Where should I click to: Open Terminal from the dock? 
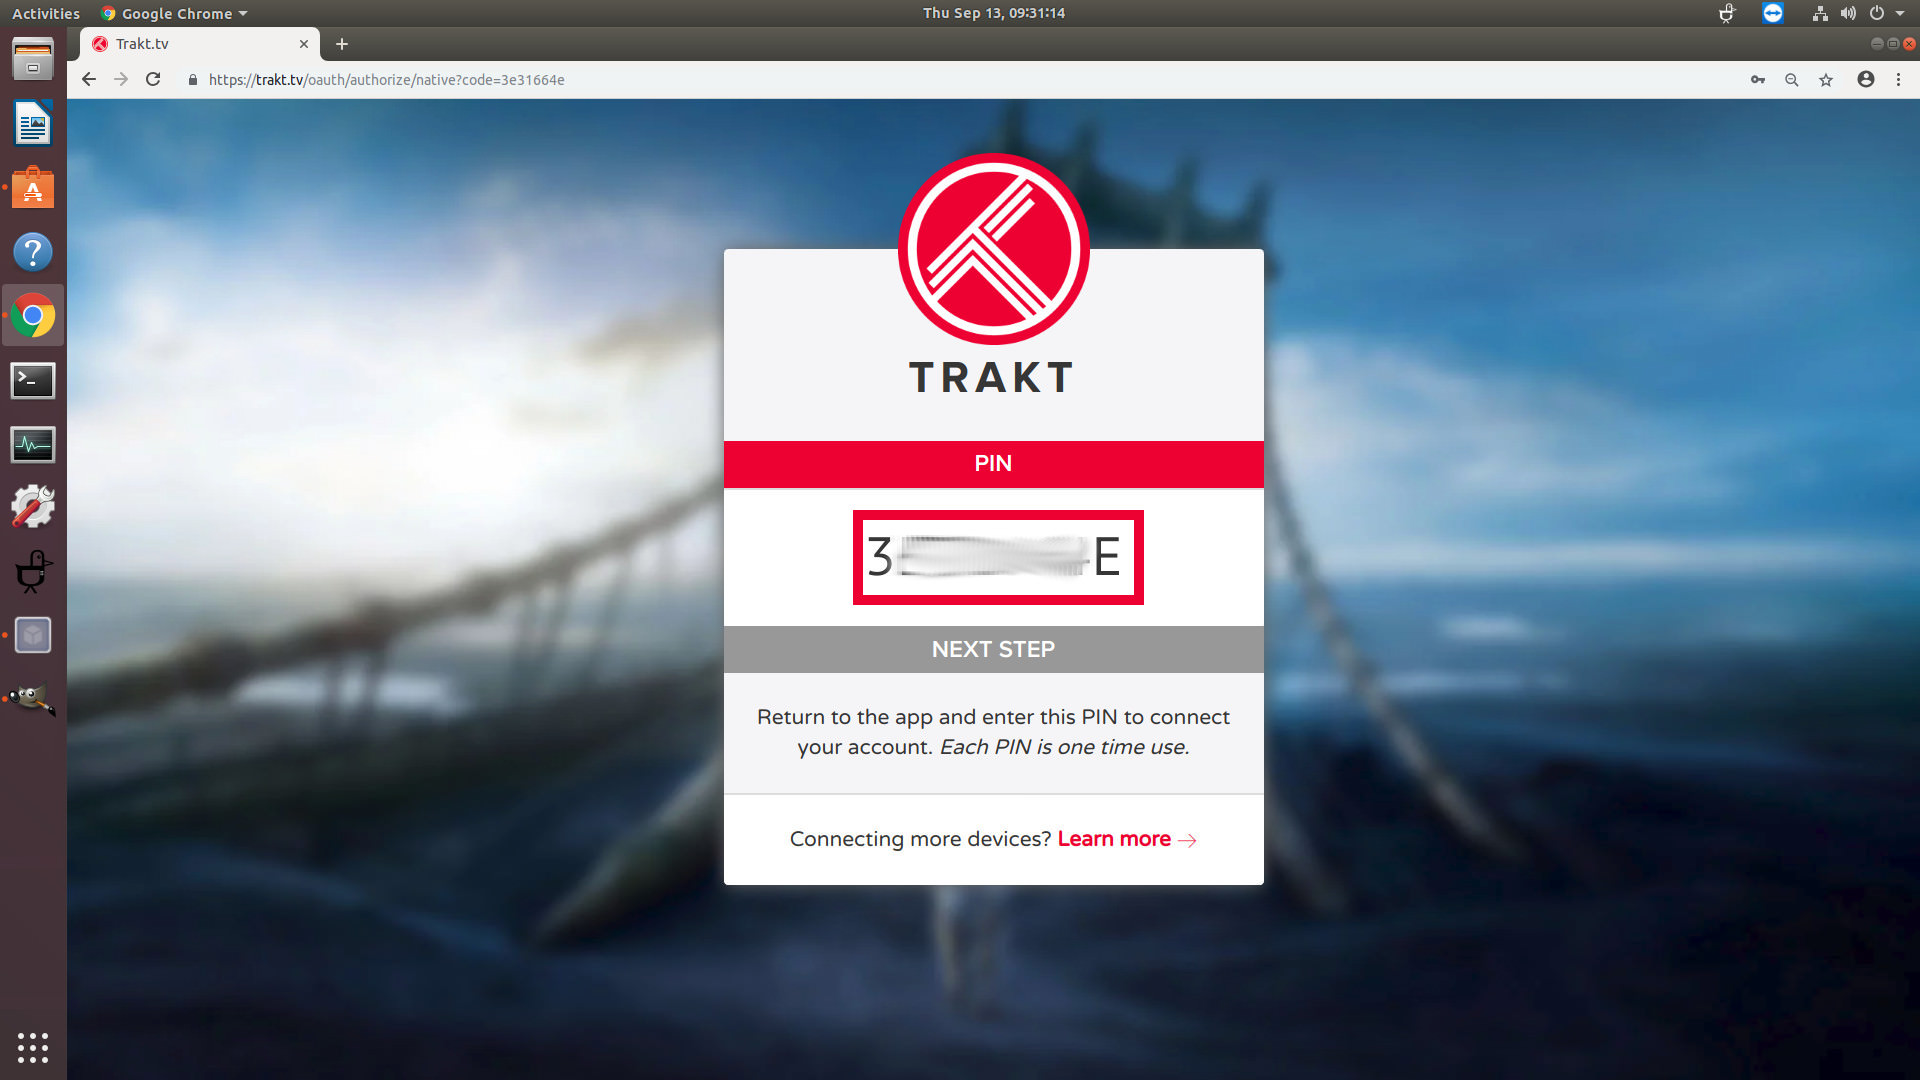coord(33,380)
